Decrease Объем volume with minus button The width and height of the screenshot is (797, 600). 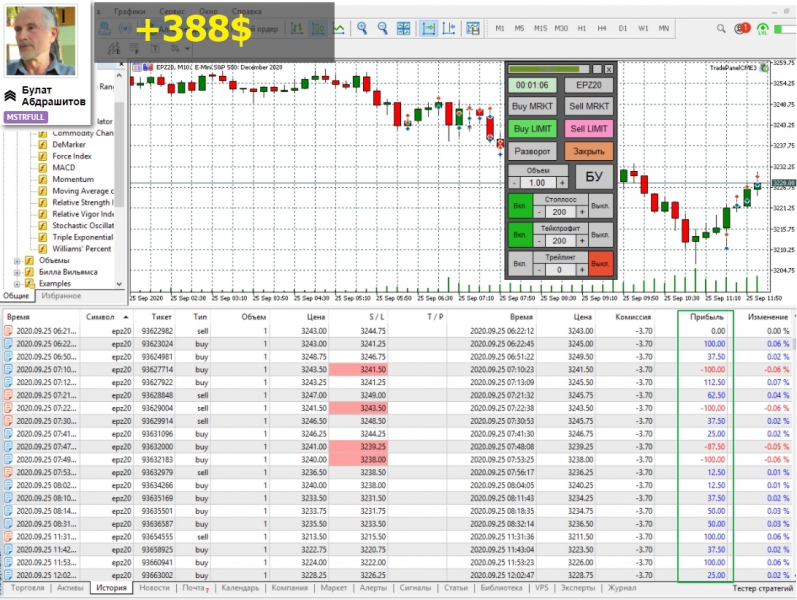coord(514,183)
